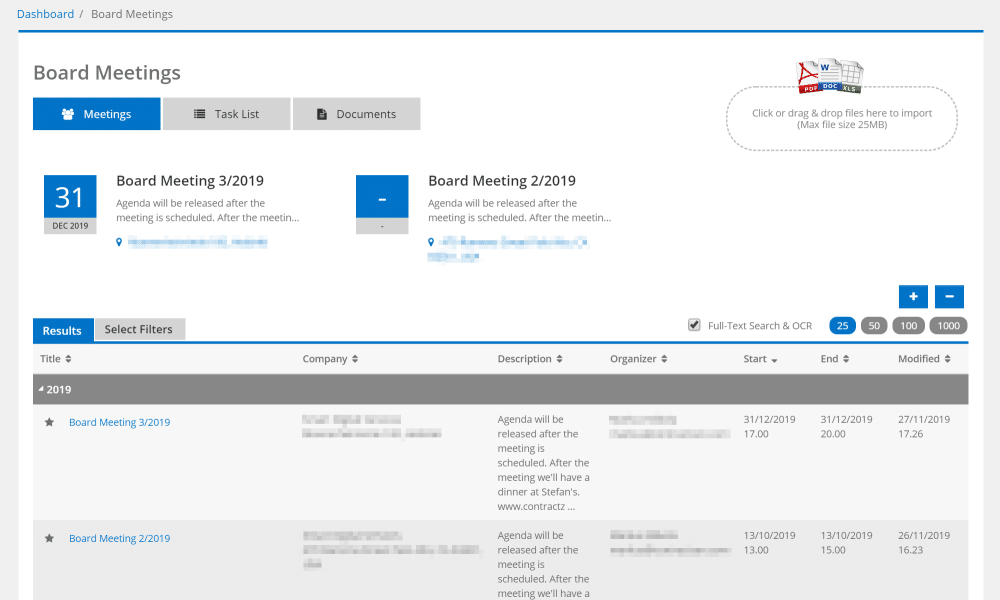Open the Dashboard breadcrumb link
Image resolution: width=1000 pixels, height=600 pixels.
(45, 14)
